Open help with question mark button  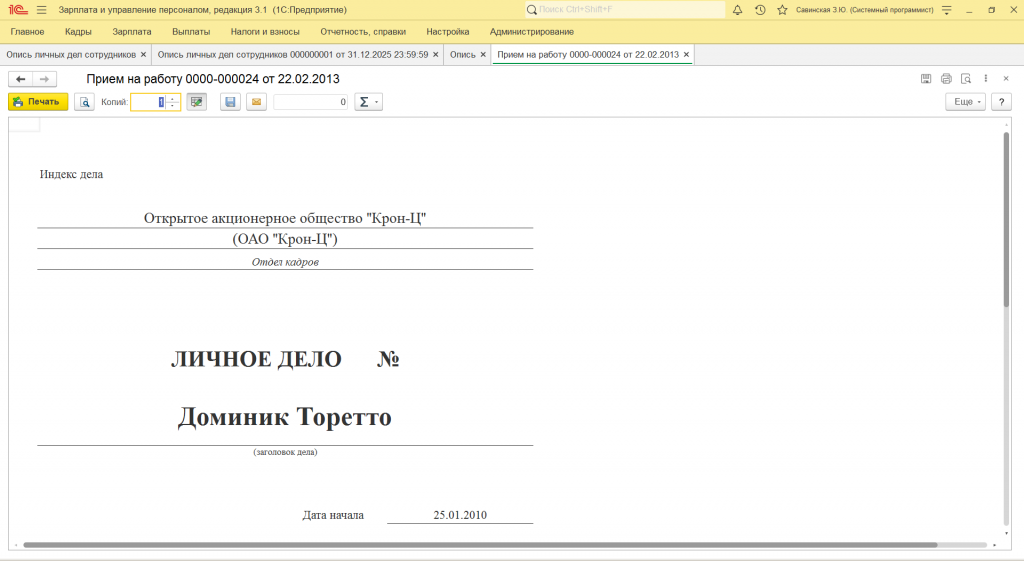point(1001,102)
